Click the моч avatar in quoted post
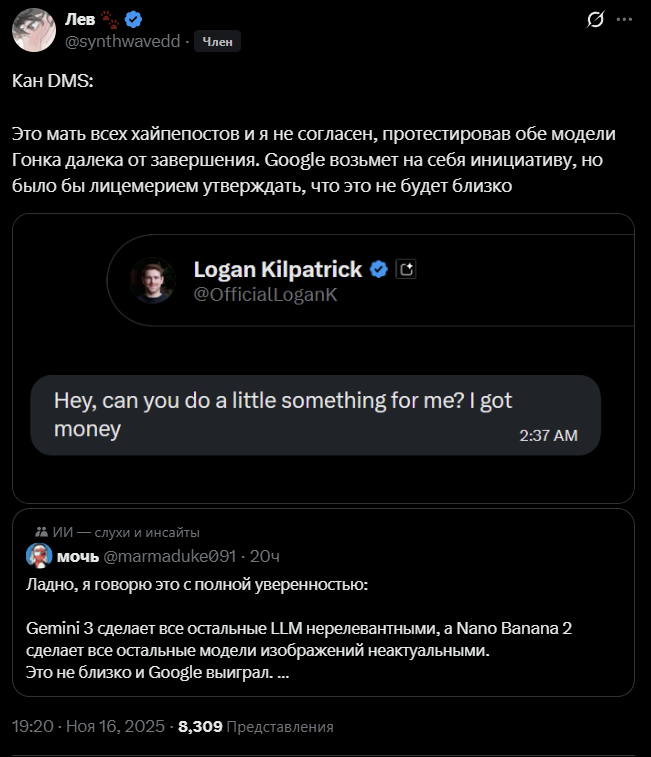651x757 pixels. pos(40,556)
